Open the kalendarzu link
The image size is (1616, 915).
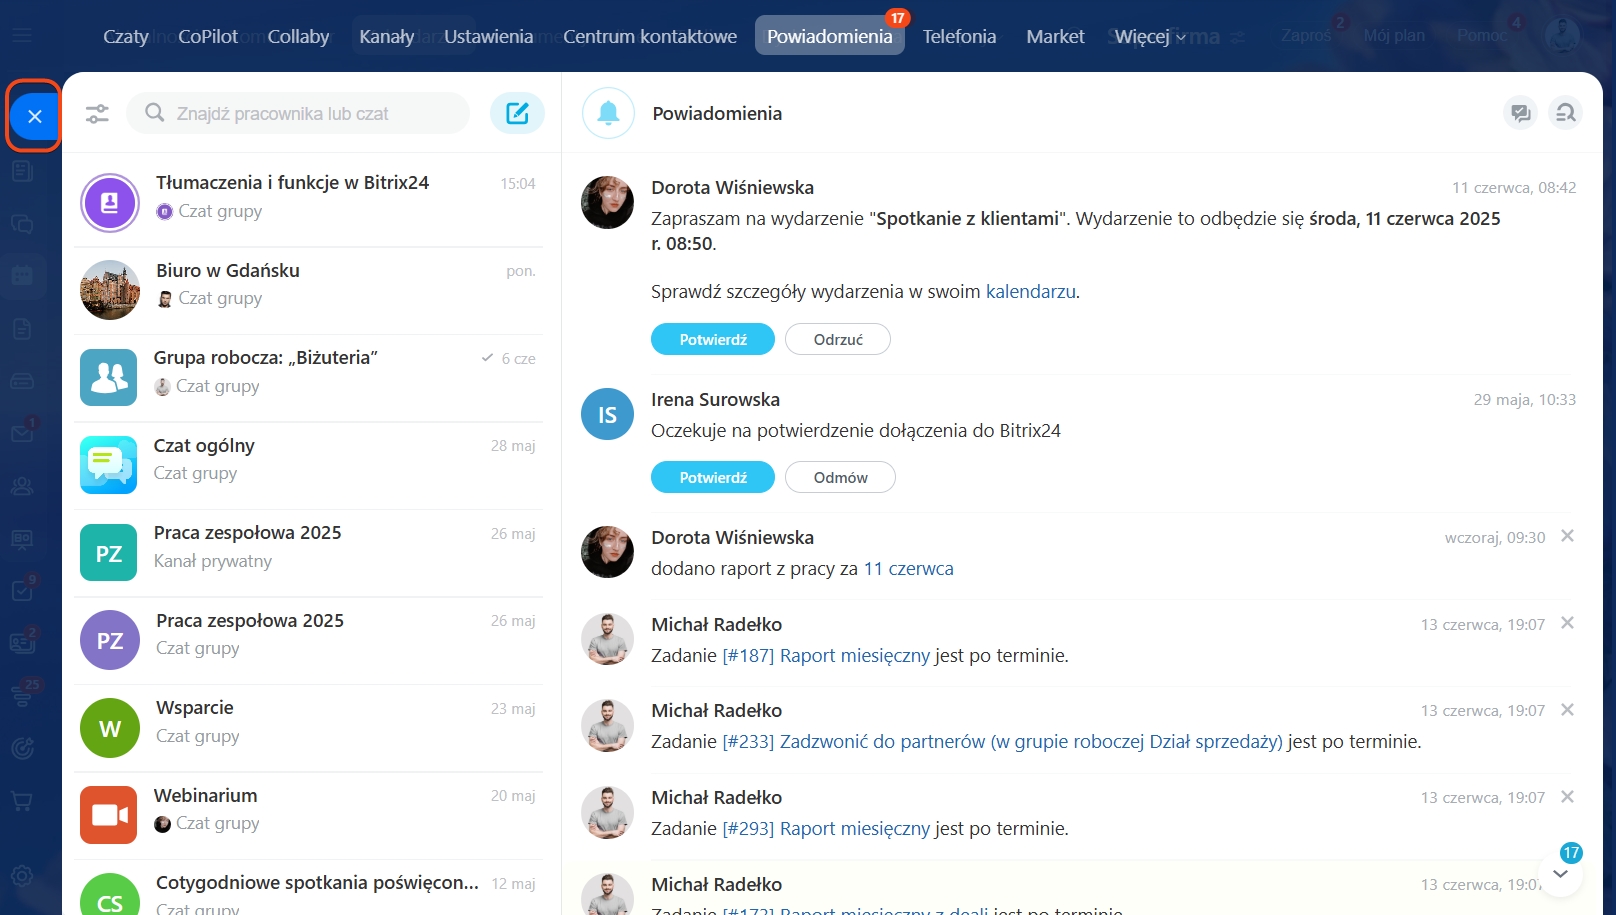1030,292
